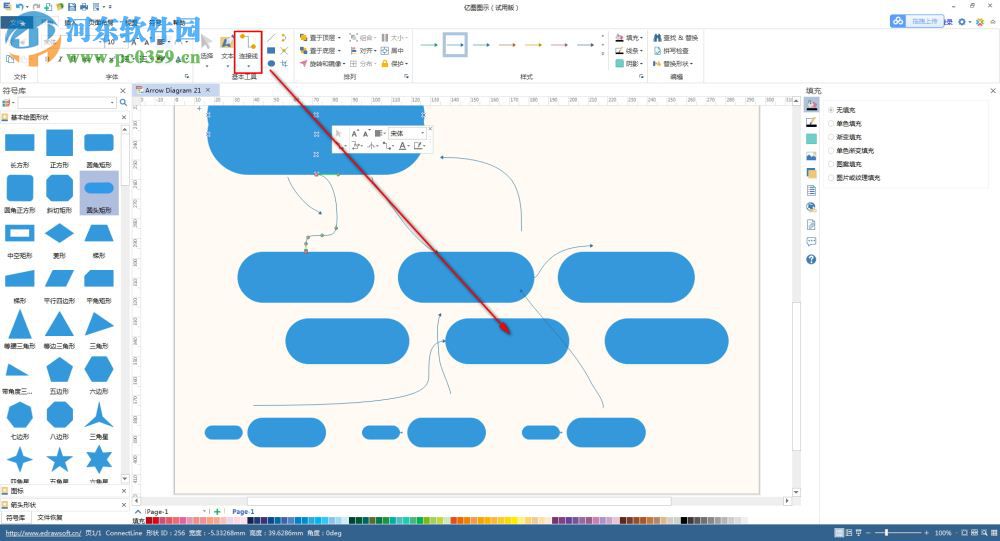Select the 图片或纹理填充 option
This screenshot has width=1000, height=541.
pyautogui.click(x=854, y=177)
